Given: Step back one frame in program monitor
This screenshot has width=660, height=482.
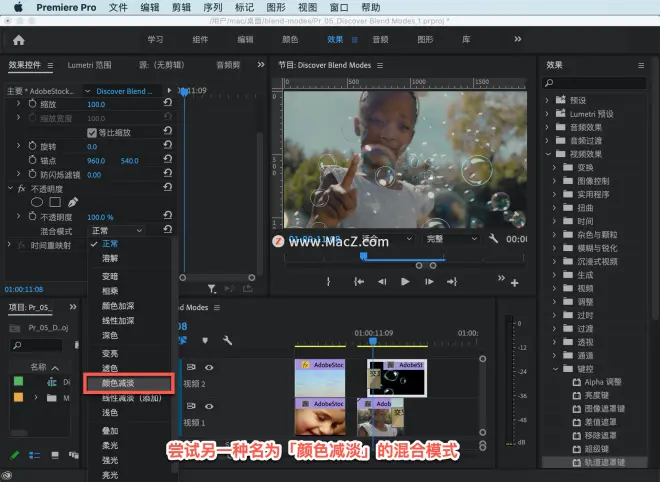Looking at the screenshot, I should pos(382,282).
